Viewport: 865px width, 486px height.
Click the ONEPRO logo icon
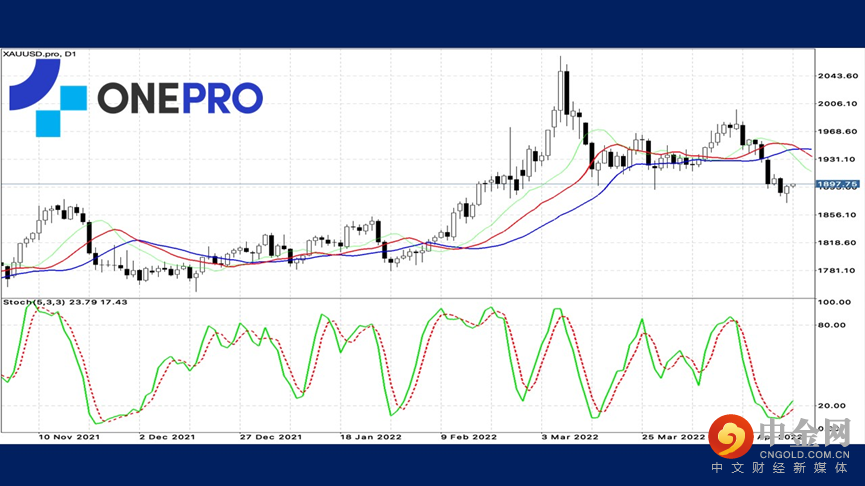point(48,98)
